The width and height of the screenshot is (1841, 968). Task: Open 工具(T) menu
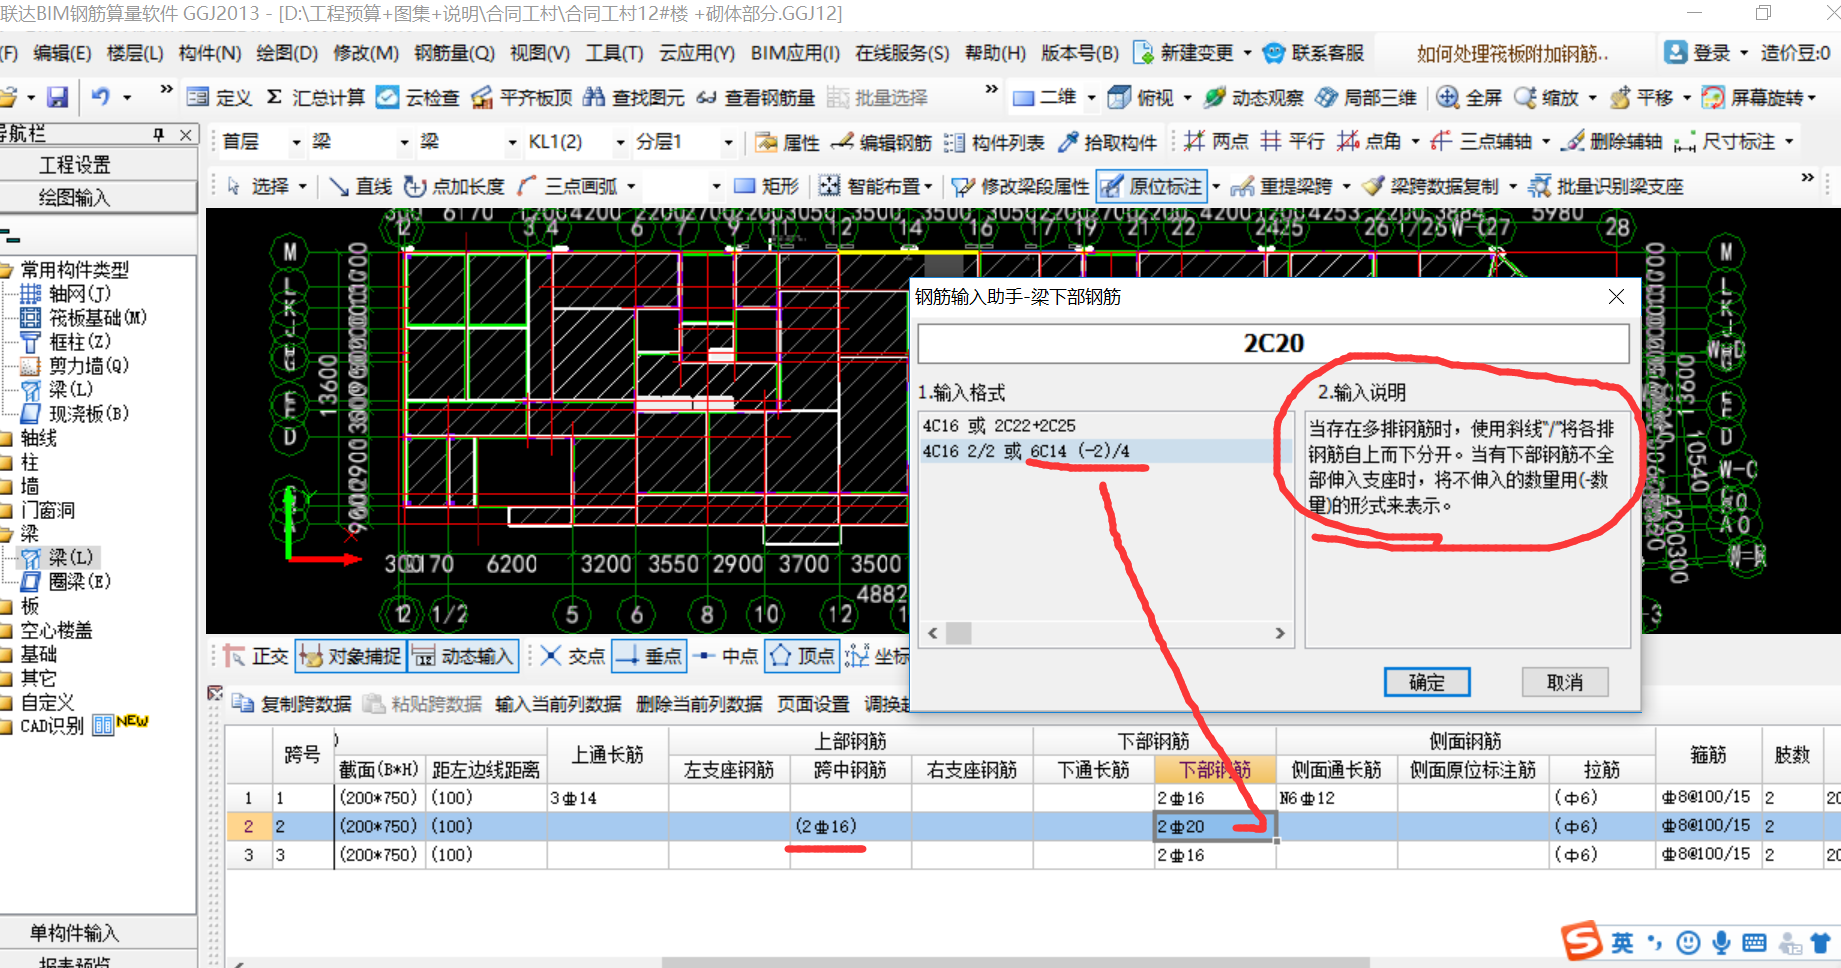[614, 53]
